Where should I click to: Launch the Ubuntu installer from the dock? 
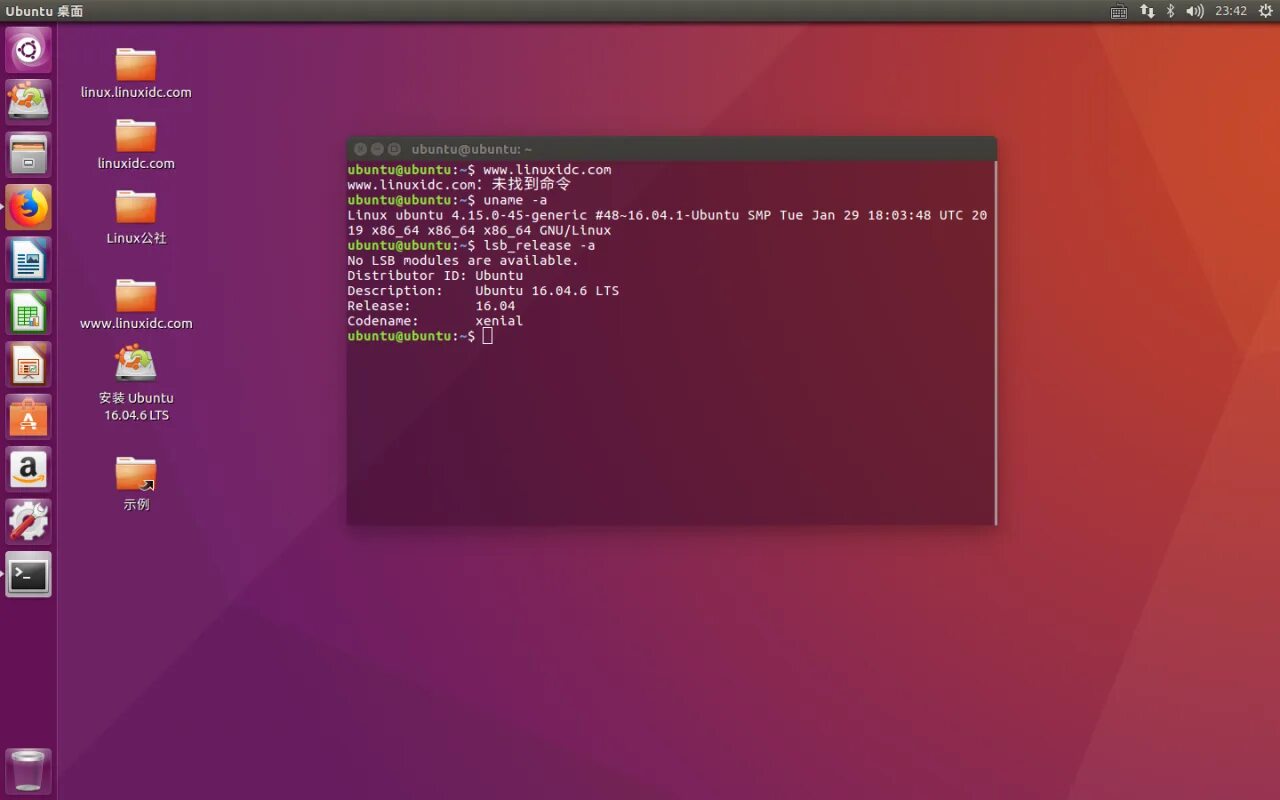pos(28,101)
